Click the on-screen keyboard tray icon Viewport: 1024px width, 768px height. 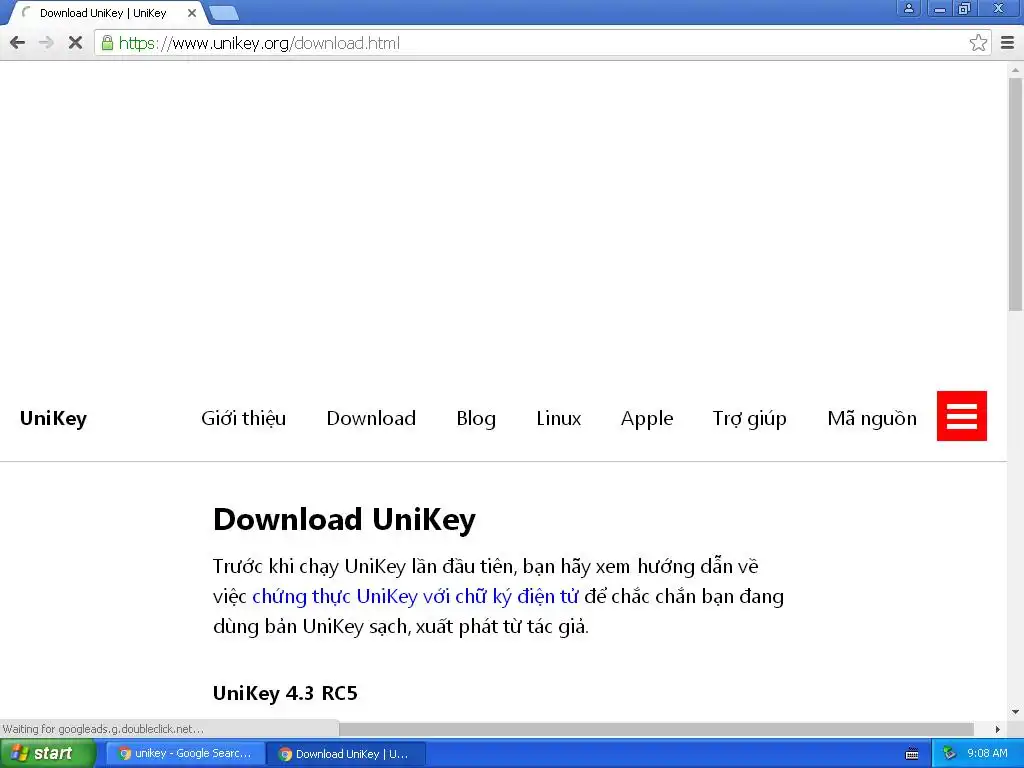pos(912,754)
